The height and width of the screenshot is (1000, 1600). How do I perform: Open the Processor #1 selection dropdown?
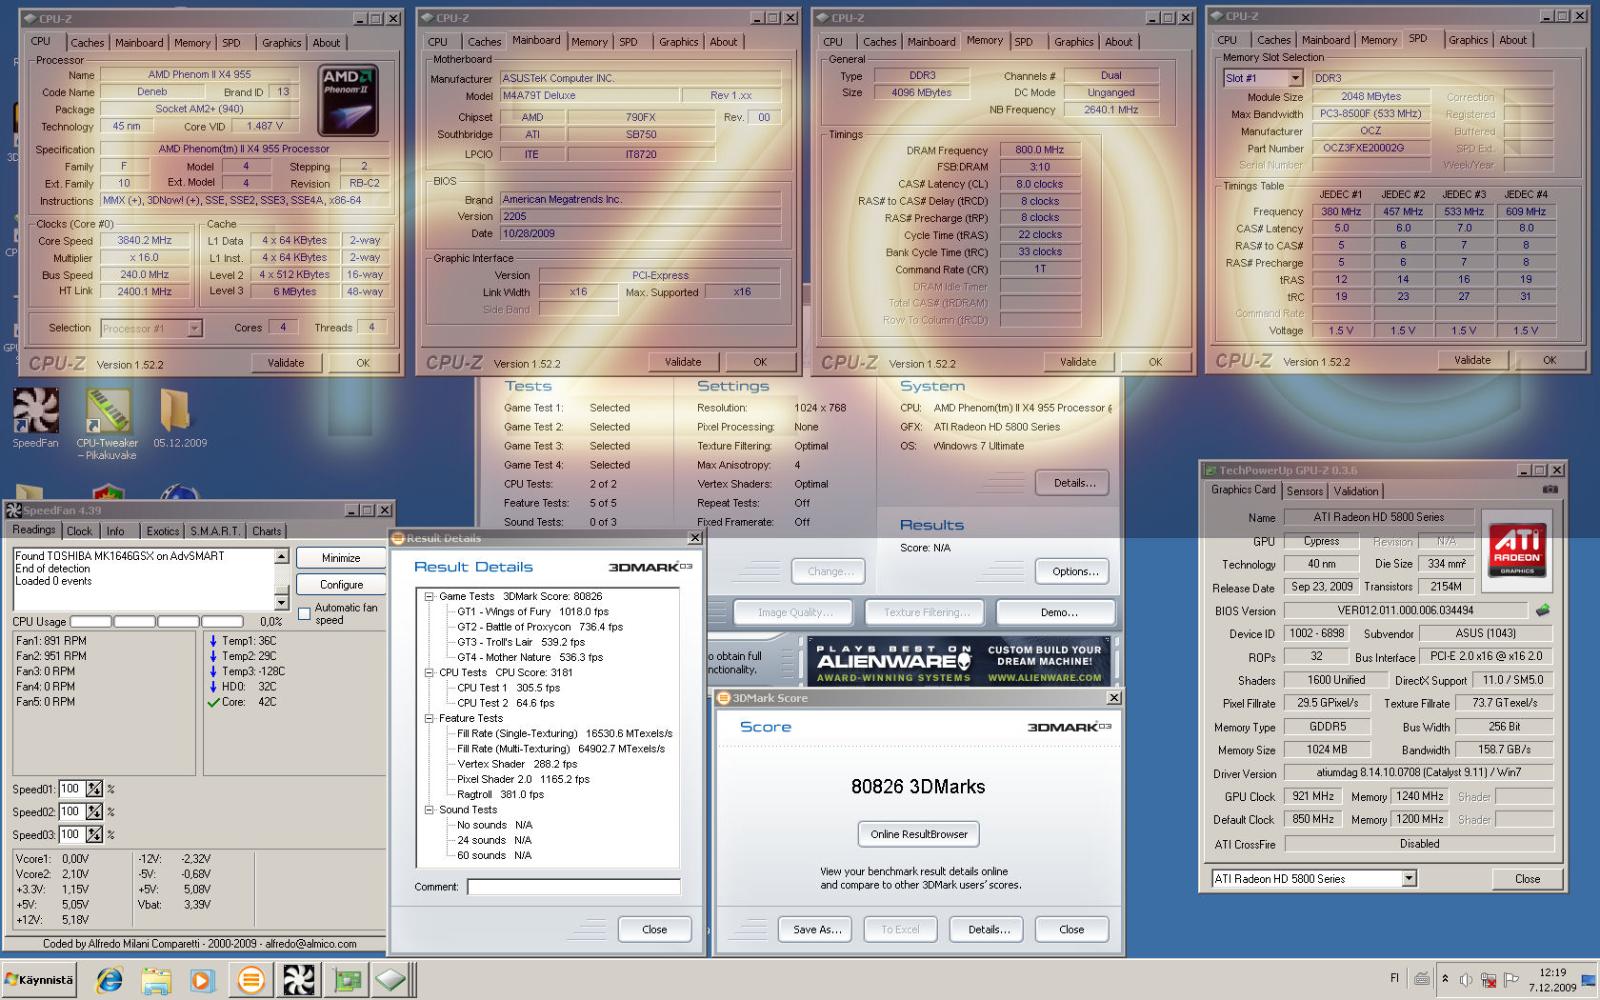pos(195,328)
